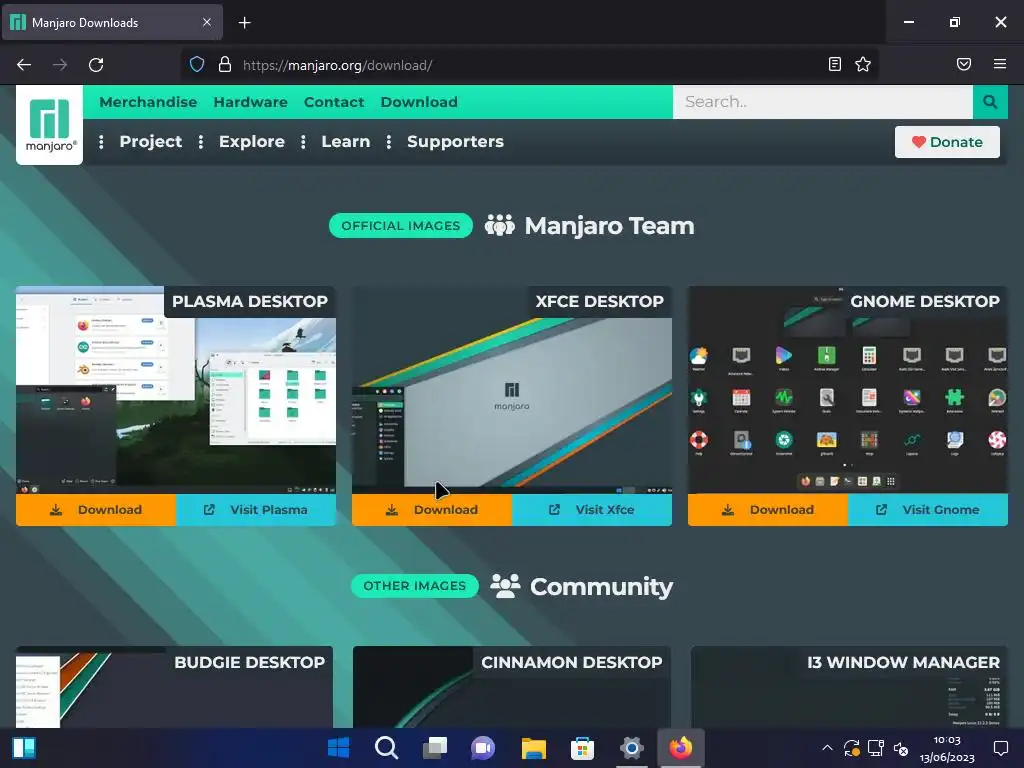Open the Chat app on taskbar

(x=483, y=748)
